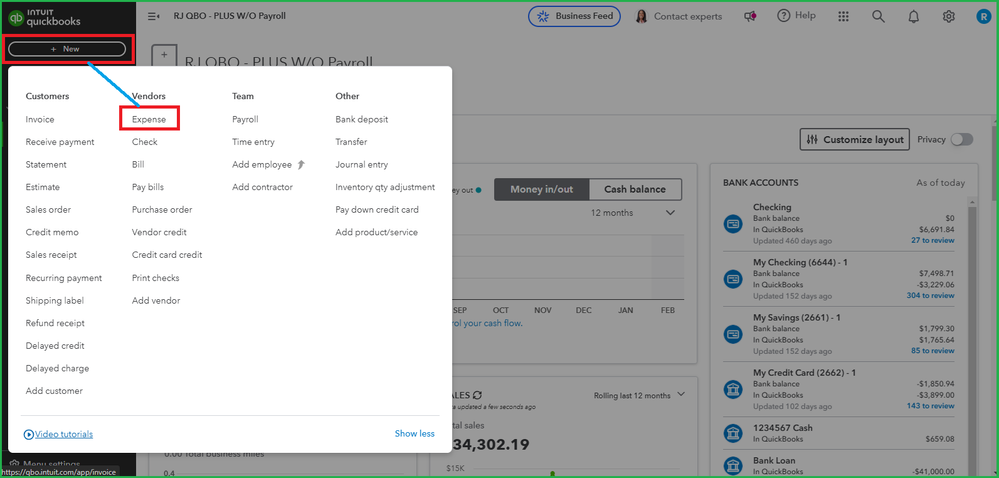Viewport: 999px width, 478px height.
Task: Choose Bank deposit under Other
Action: point(362,119)
